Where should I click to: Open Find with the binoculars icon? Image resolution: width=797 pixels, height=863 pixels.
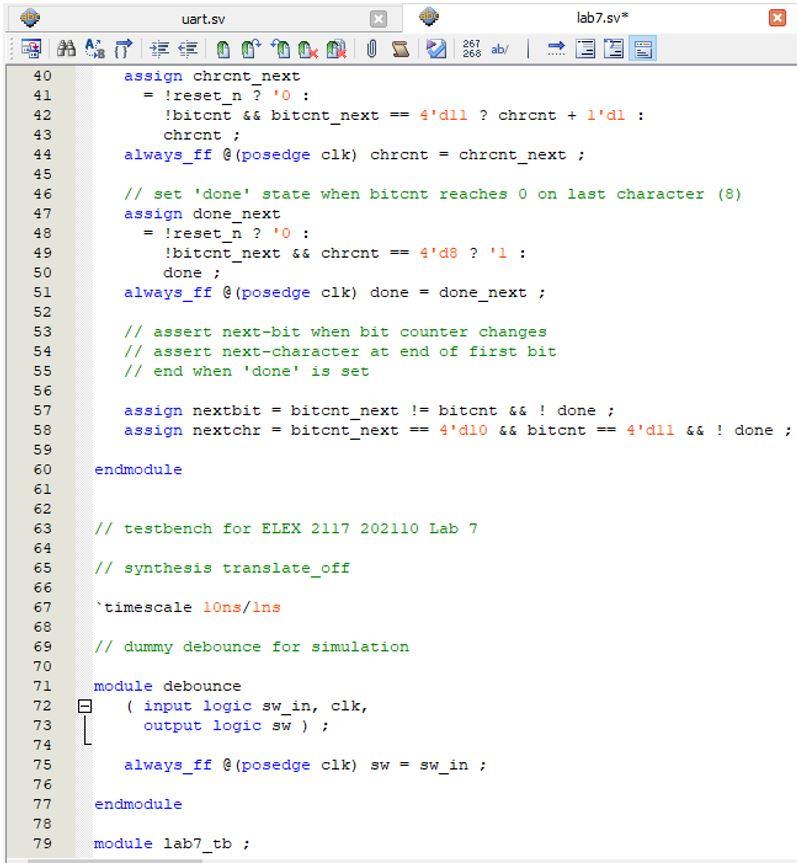click(x=66, y=49)
